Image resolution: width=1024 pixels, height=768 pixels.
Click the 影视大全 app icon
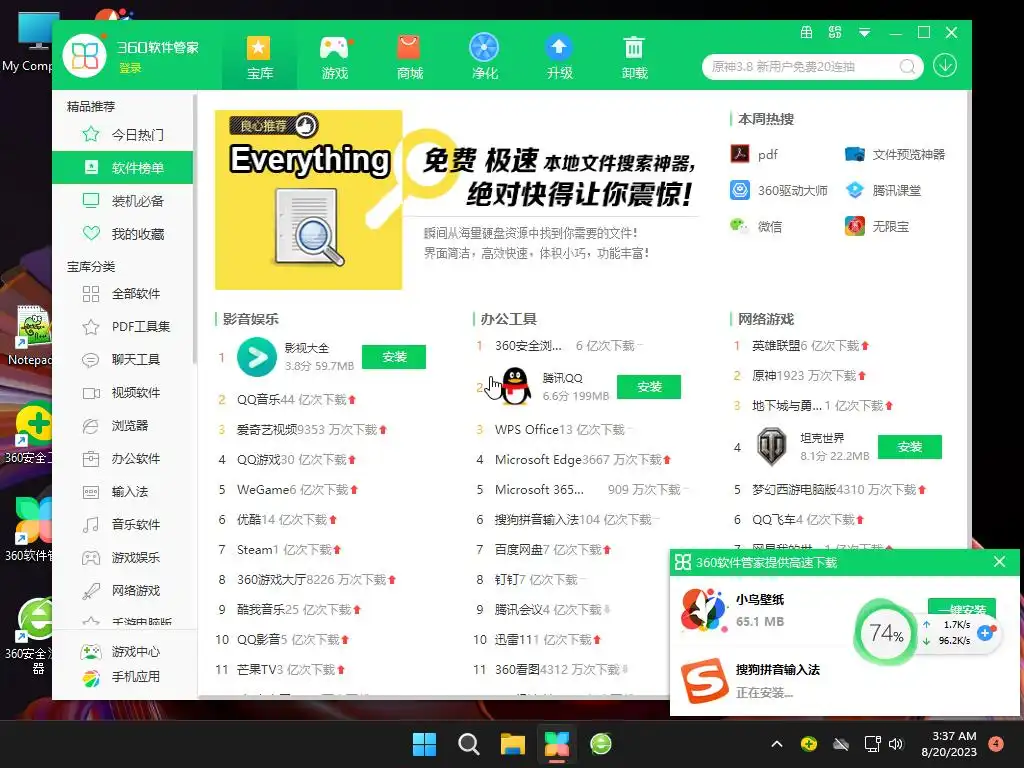click(257, 357)
